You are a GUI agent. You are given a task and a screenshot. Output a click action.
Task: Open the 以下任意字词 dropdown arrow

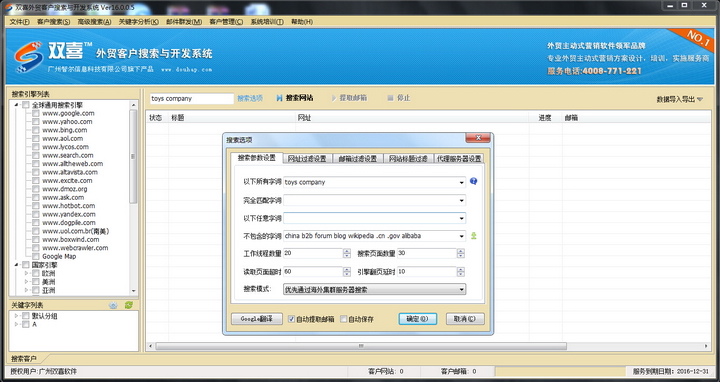point(461,218)
